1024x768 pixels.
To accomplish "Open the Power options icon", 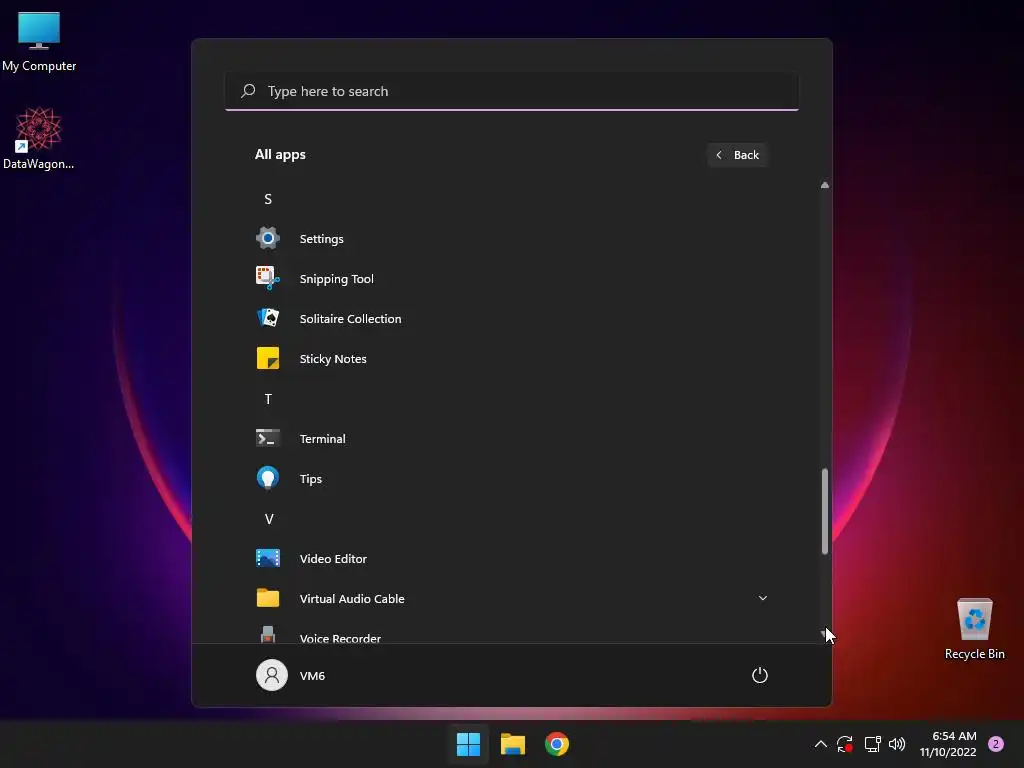I will [x=760, y=675].
